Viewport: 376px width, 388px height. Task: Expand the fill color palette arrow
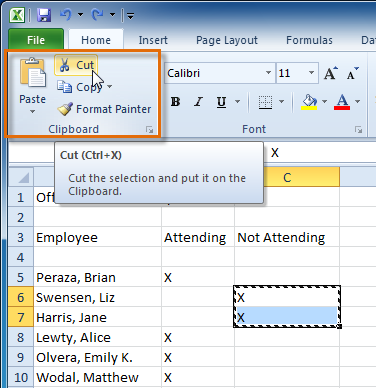(324, 101)
